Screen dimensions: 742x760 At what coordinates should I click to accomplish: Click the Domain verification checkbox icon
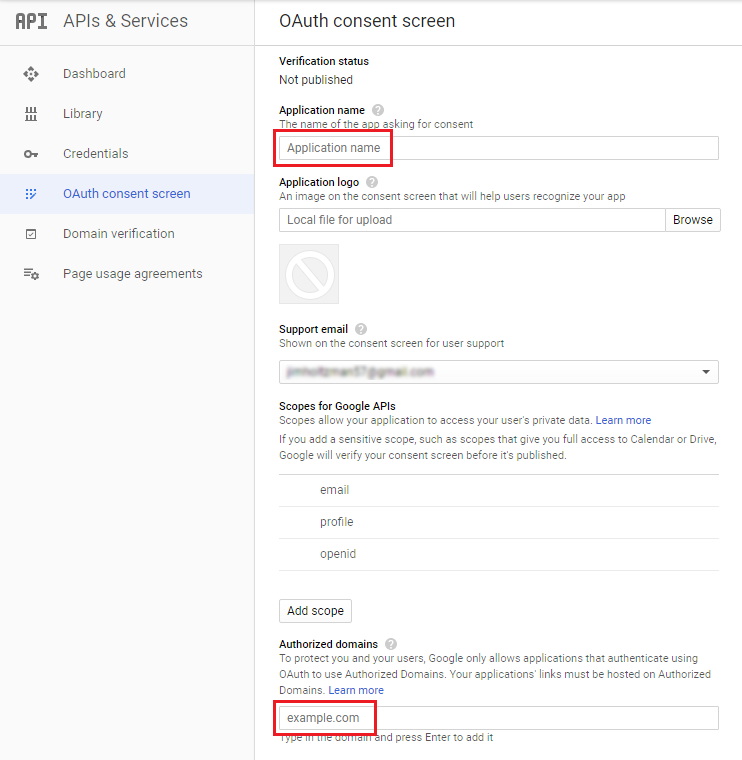[31, 234]
